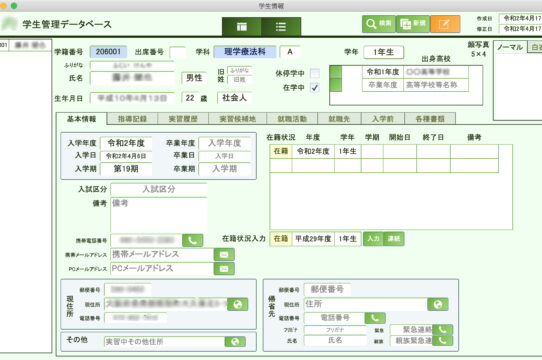
Task: Click the 学籍番号 field showing 206001
Action: click(x=108, y=52)
